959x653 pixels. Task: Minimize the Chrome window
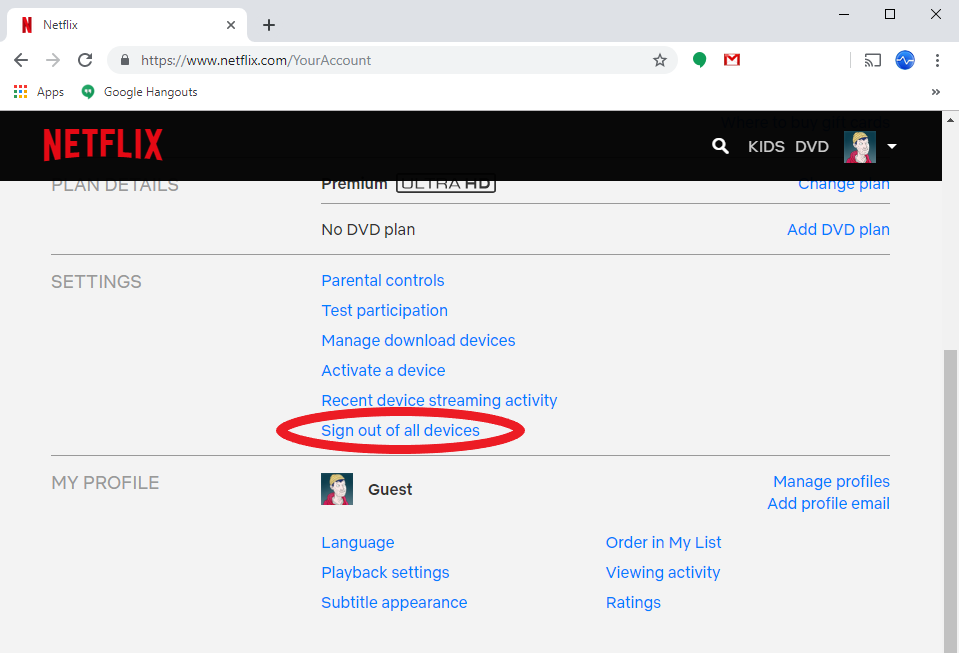[844, 14]
